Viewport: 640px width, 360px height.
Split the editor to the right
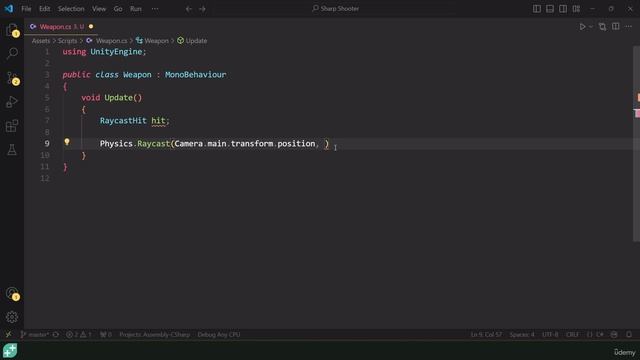click(x=616, y=27)
